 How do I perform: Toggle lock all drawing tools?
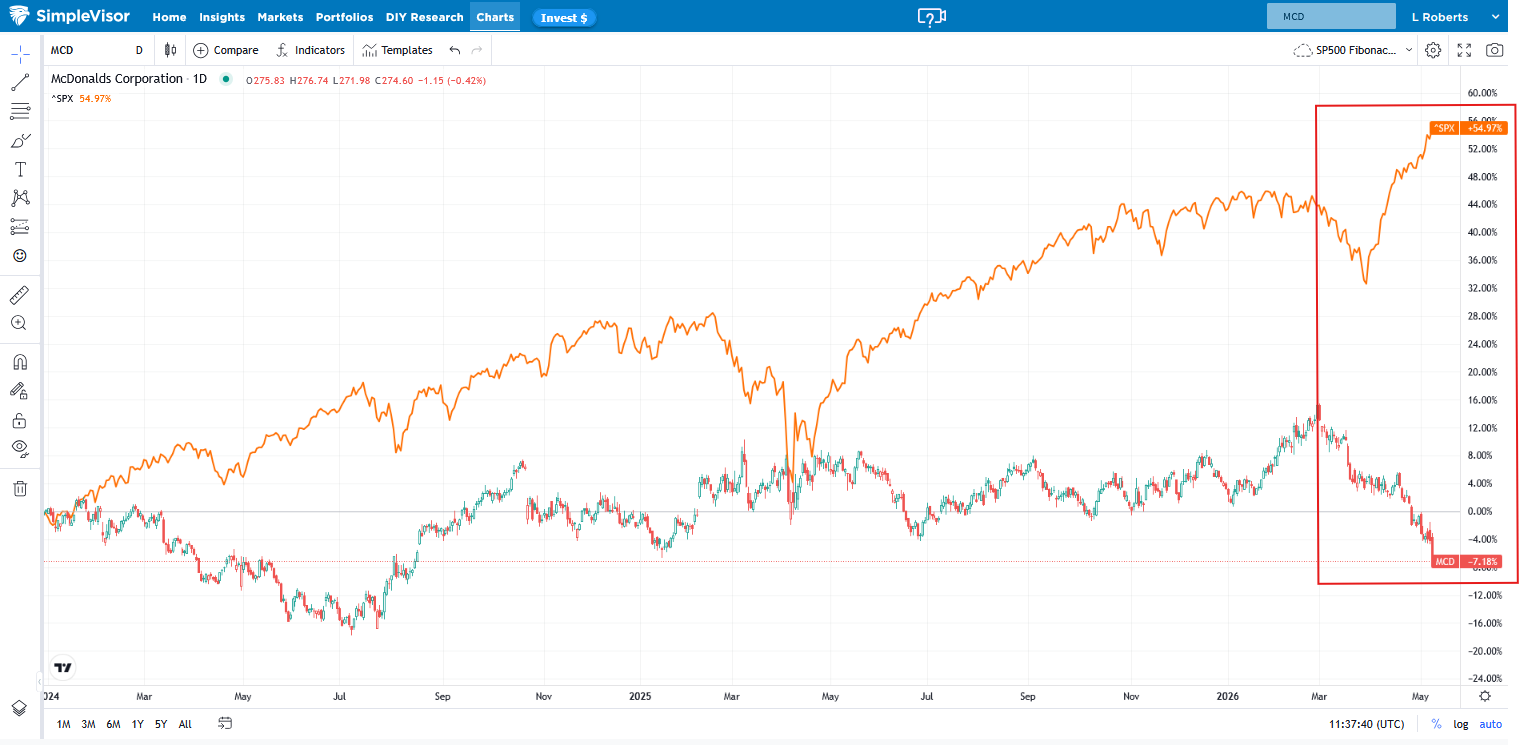click(x=20, y=420)
